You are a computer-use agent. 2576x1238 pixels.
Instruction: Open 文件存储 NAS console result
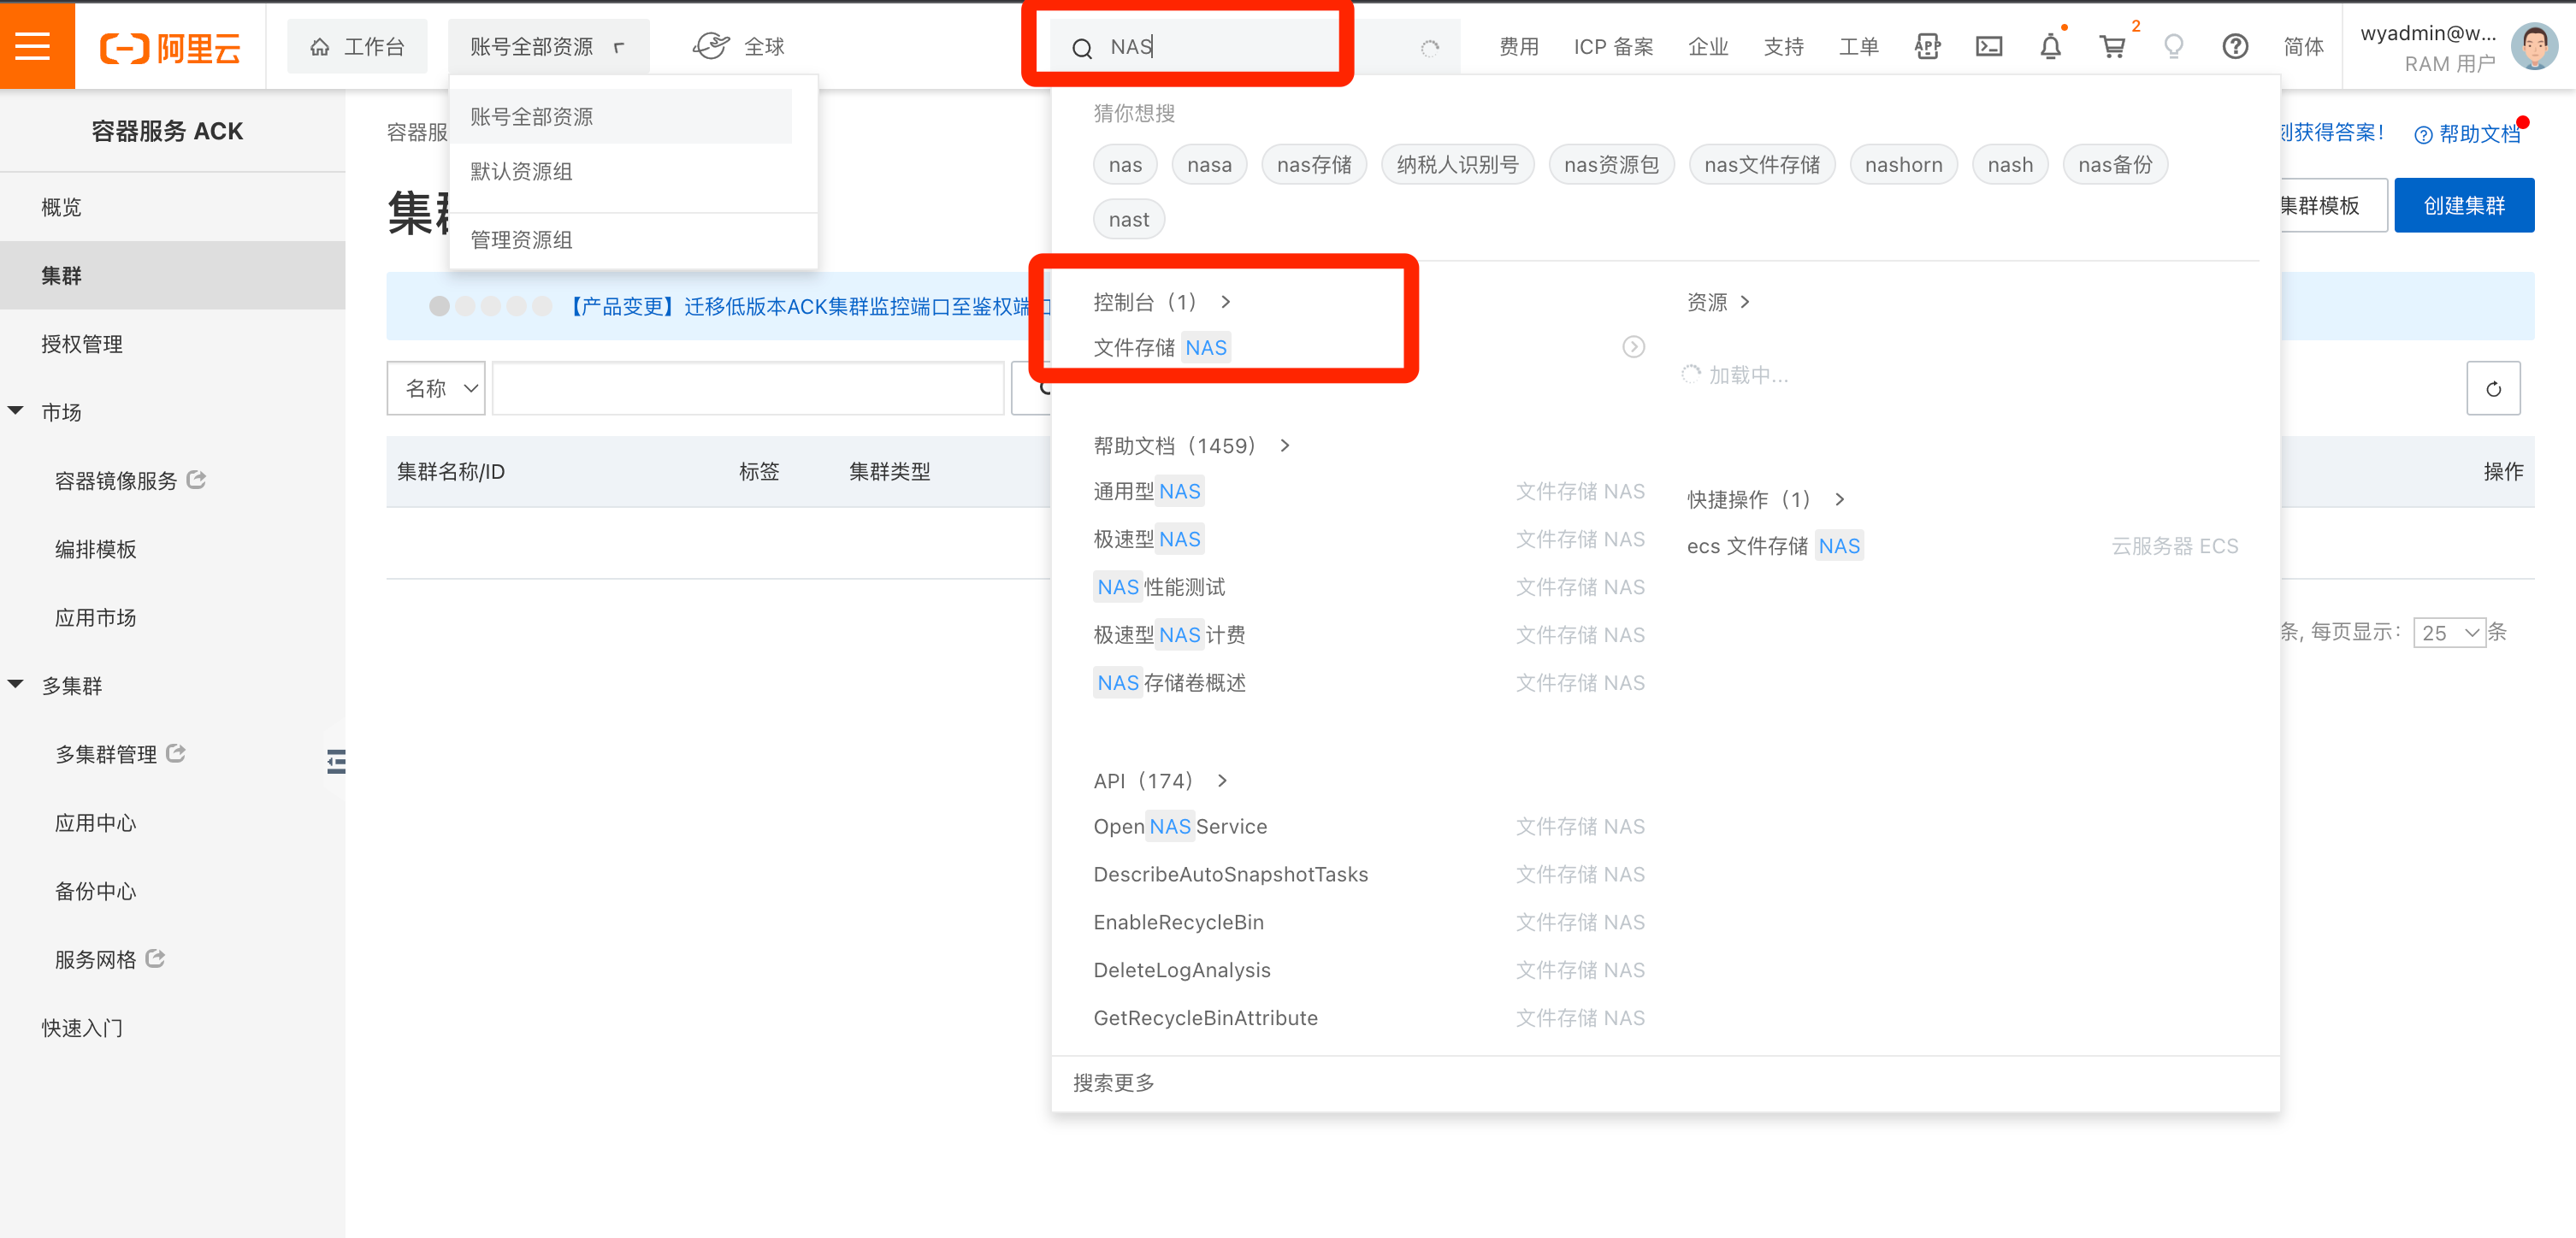click(x=1160, y=348)
